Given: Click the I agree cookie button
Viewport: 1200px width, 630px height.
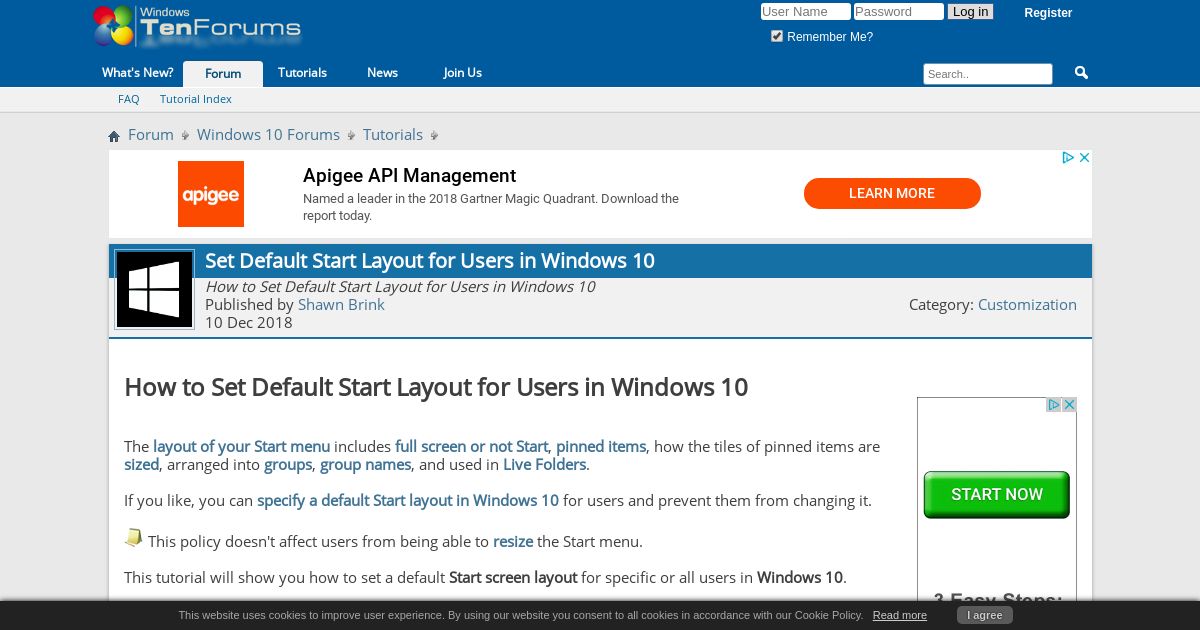Looking at the screenshot, I should (x=985, y=615).
